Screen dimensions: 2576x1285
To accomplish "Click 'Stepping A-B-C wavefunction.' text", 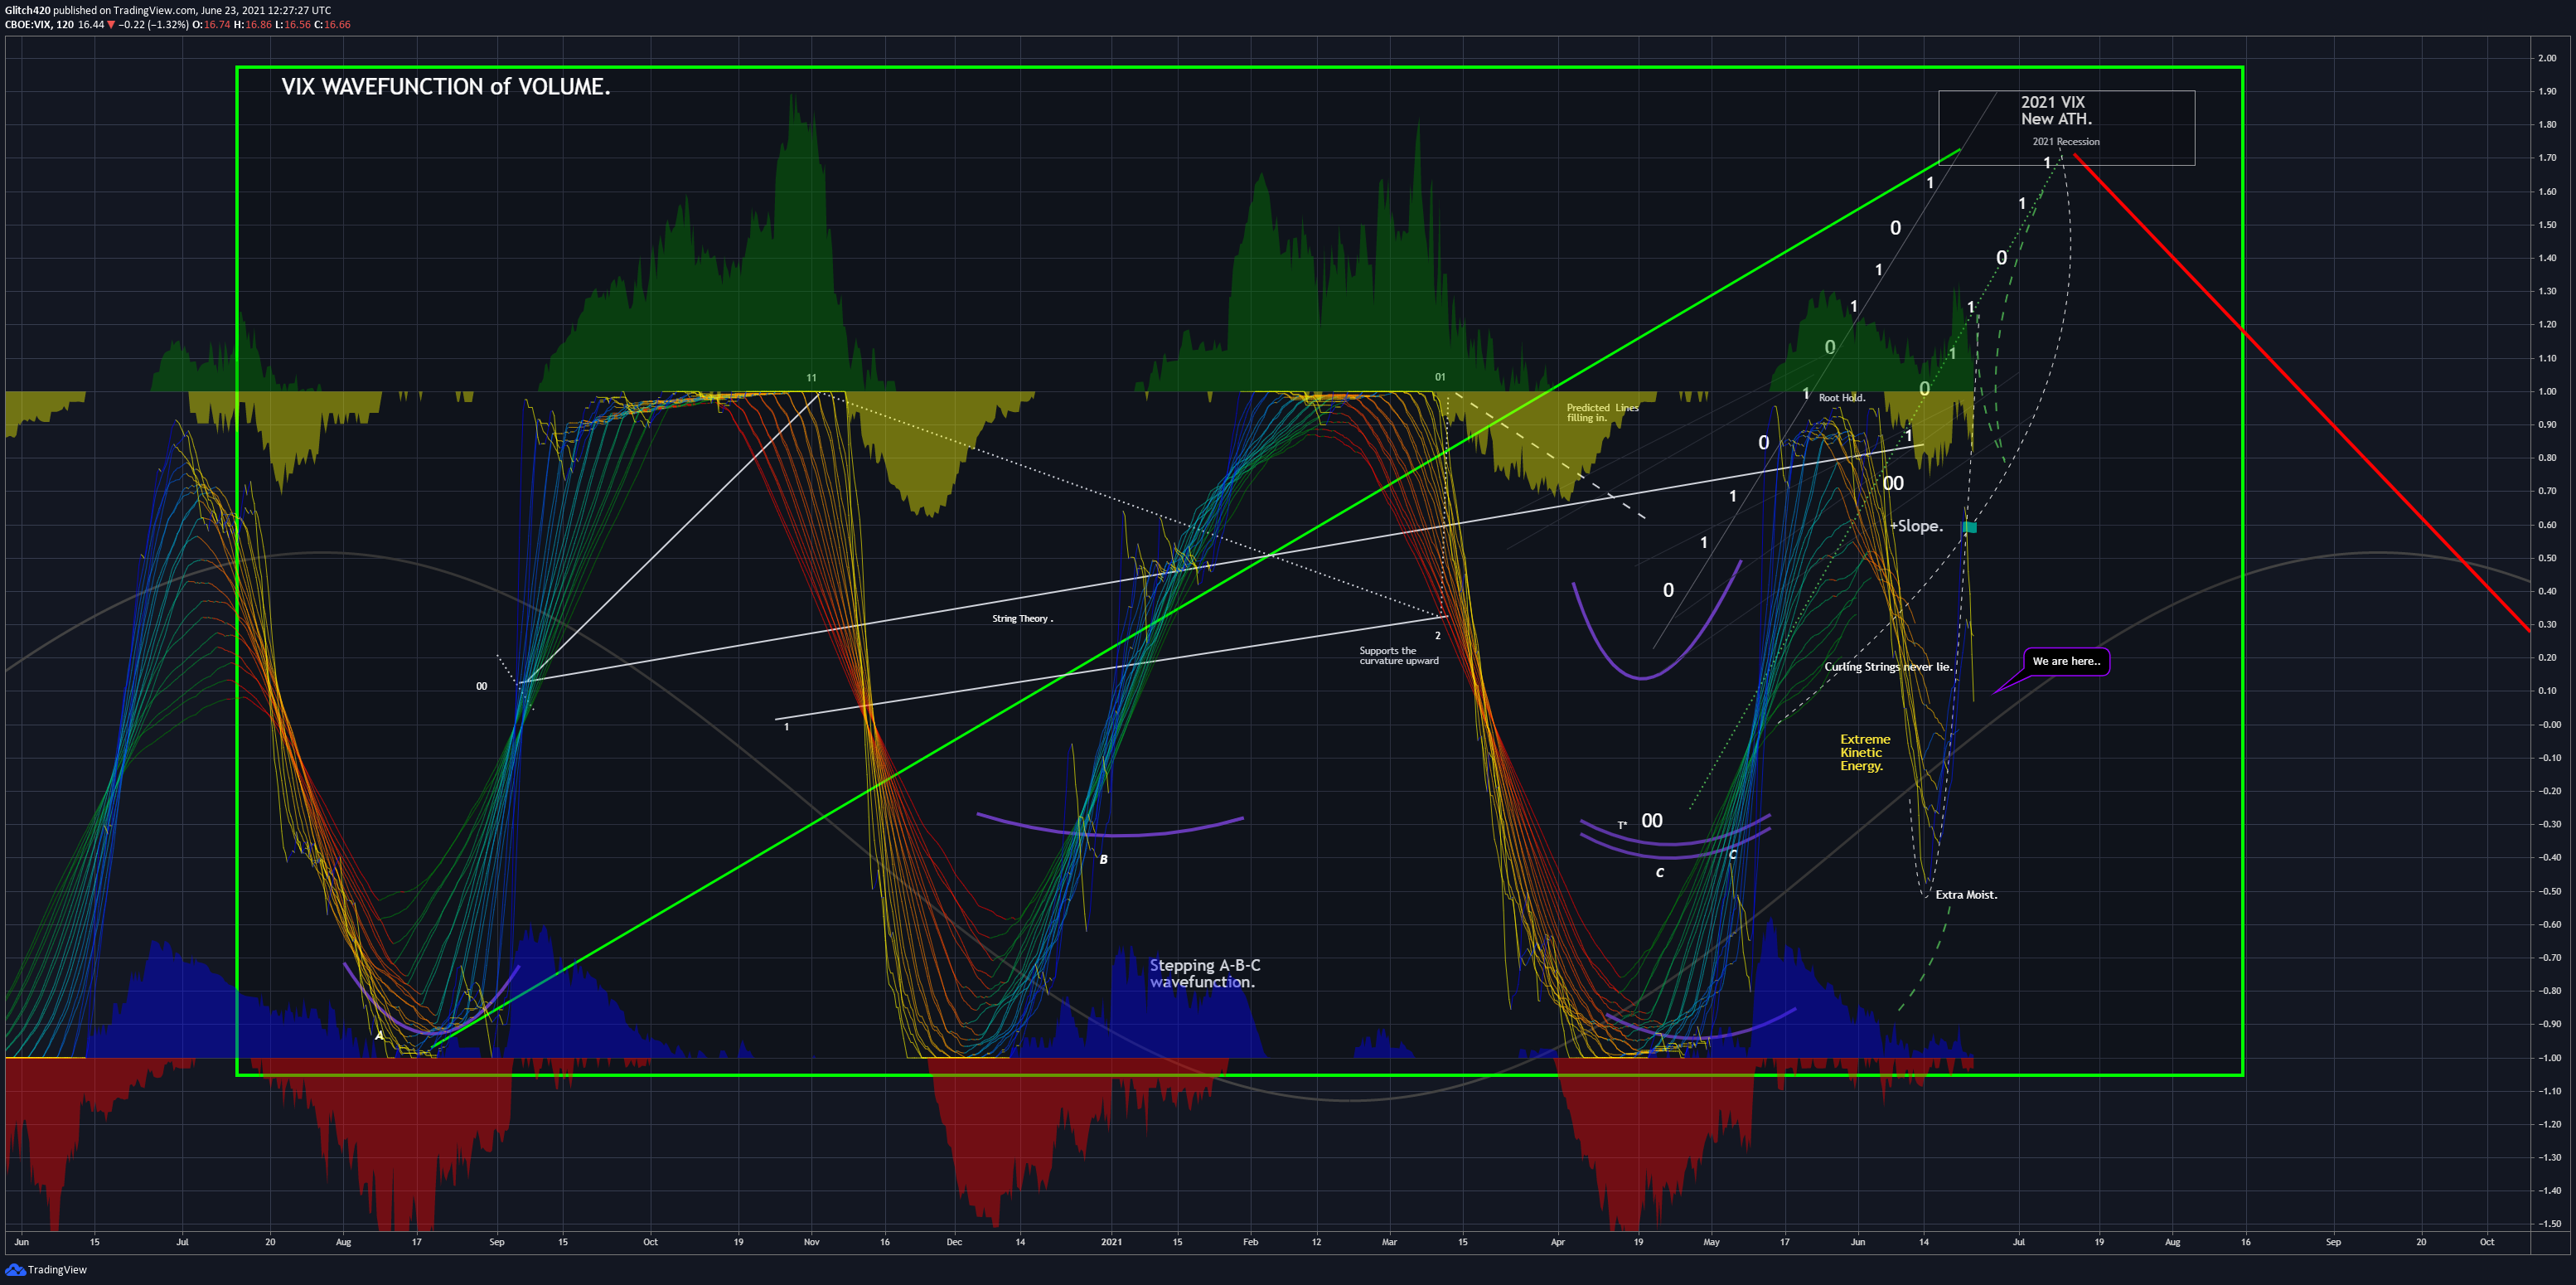I will click(x=1205, y=974).
